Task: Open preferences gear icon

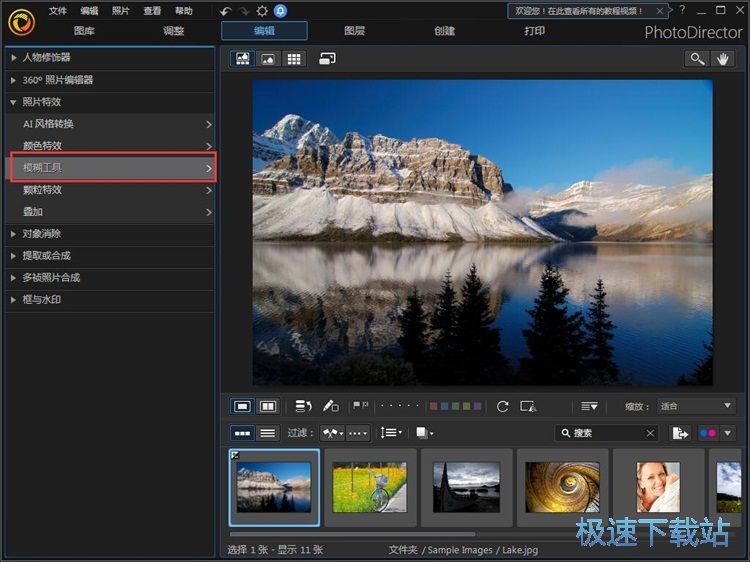Action: point(262,11)
